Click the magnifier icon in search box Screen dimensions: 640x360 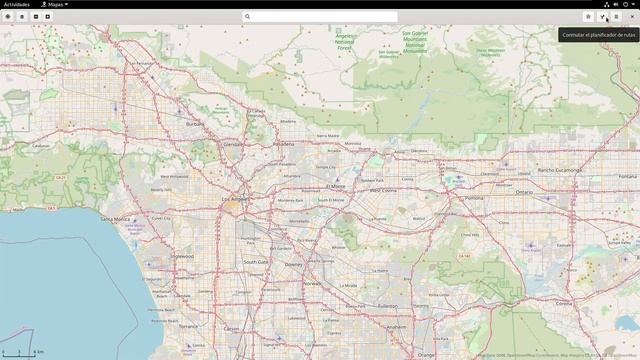247,17
